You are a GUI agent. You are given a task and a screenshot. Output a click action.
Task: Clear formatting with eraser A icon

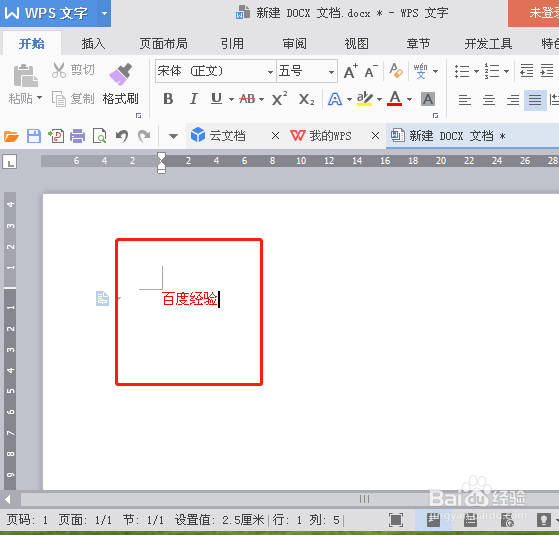click(396, 71)
